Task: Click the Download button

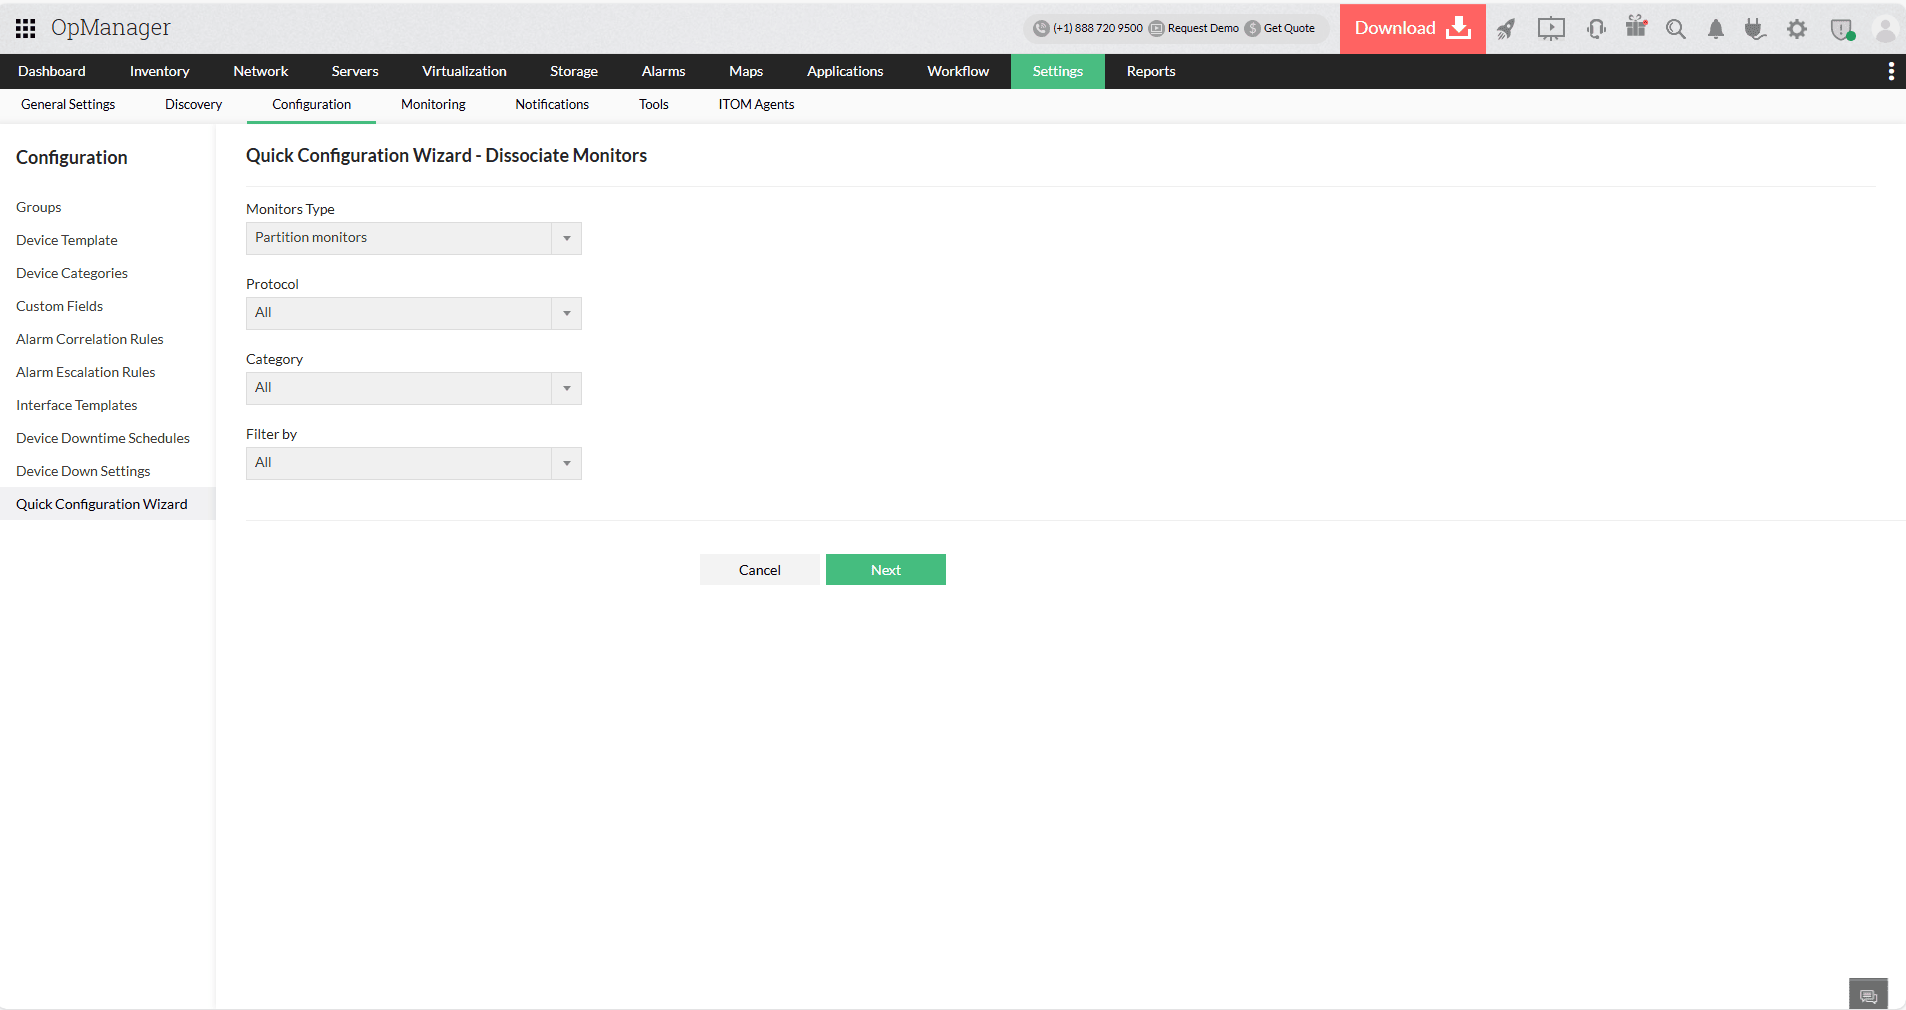Action: (1411, 28)
